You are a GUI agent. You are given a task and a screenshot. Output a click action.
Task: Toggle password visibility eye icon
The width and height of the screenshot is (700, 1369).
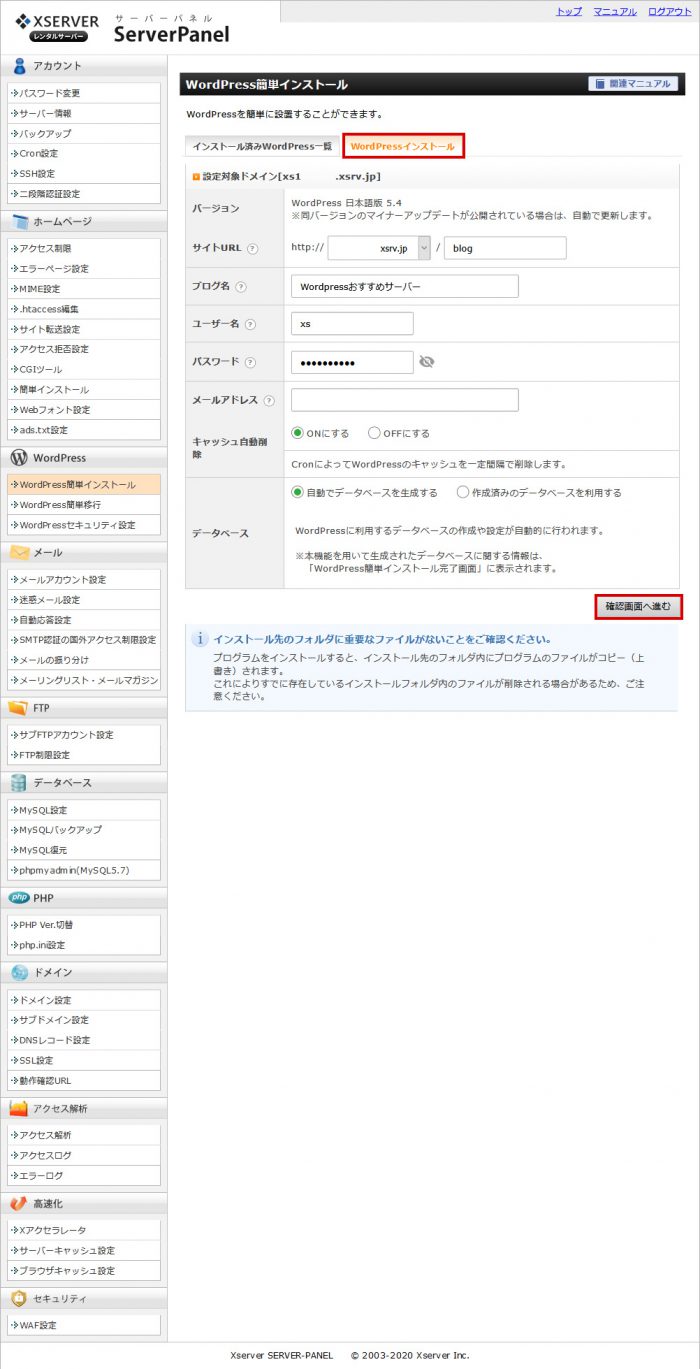tap(427, 362)
